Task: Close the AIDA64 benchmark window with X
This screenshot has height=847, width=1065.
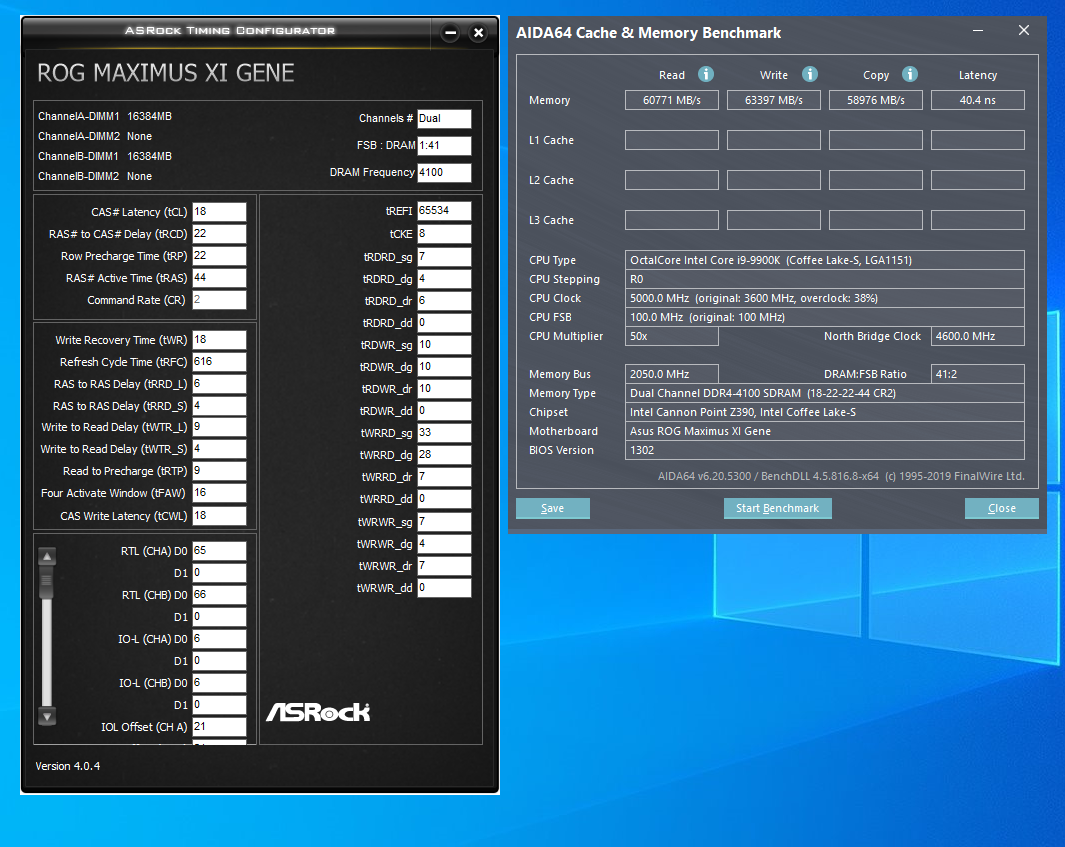Action: point(1024,31)
